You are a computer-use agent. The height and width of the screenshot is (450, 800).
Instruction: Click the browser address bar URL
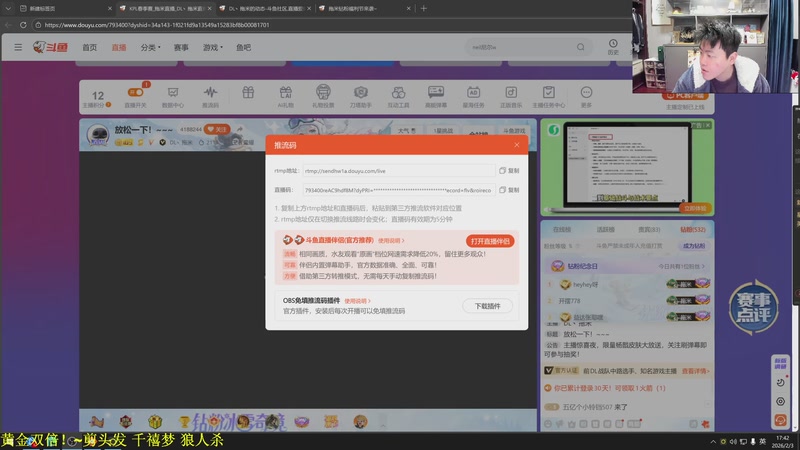pyautogui.click(x=157, y=24)
